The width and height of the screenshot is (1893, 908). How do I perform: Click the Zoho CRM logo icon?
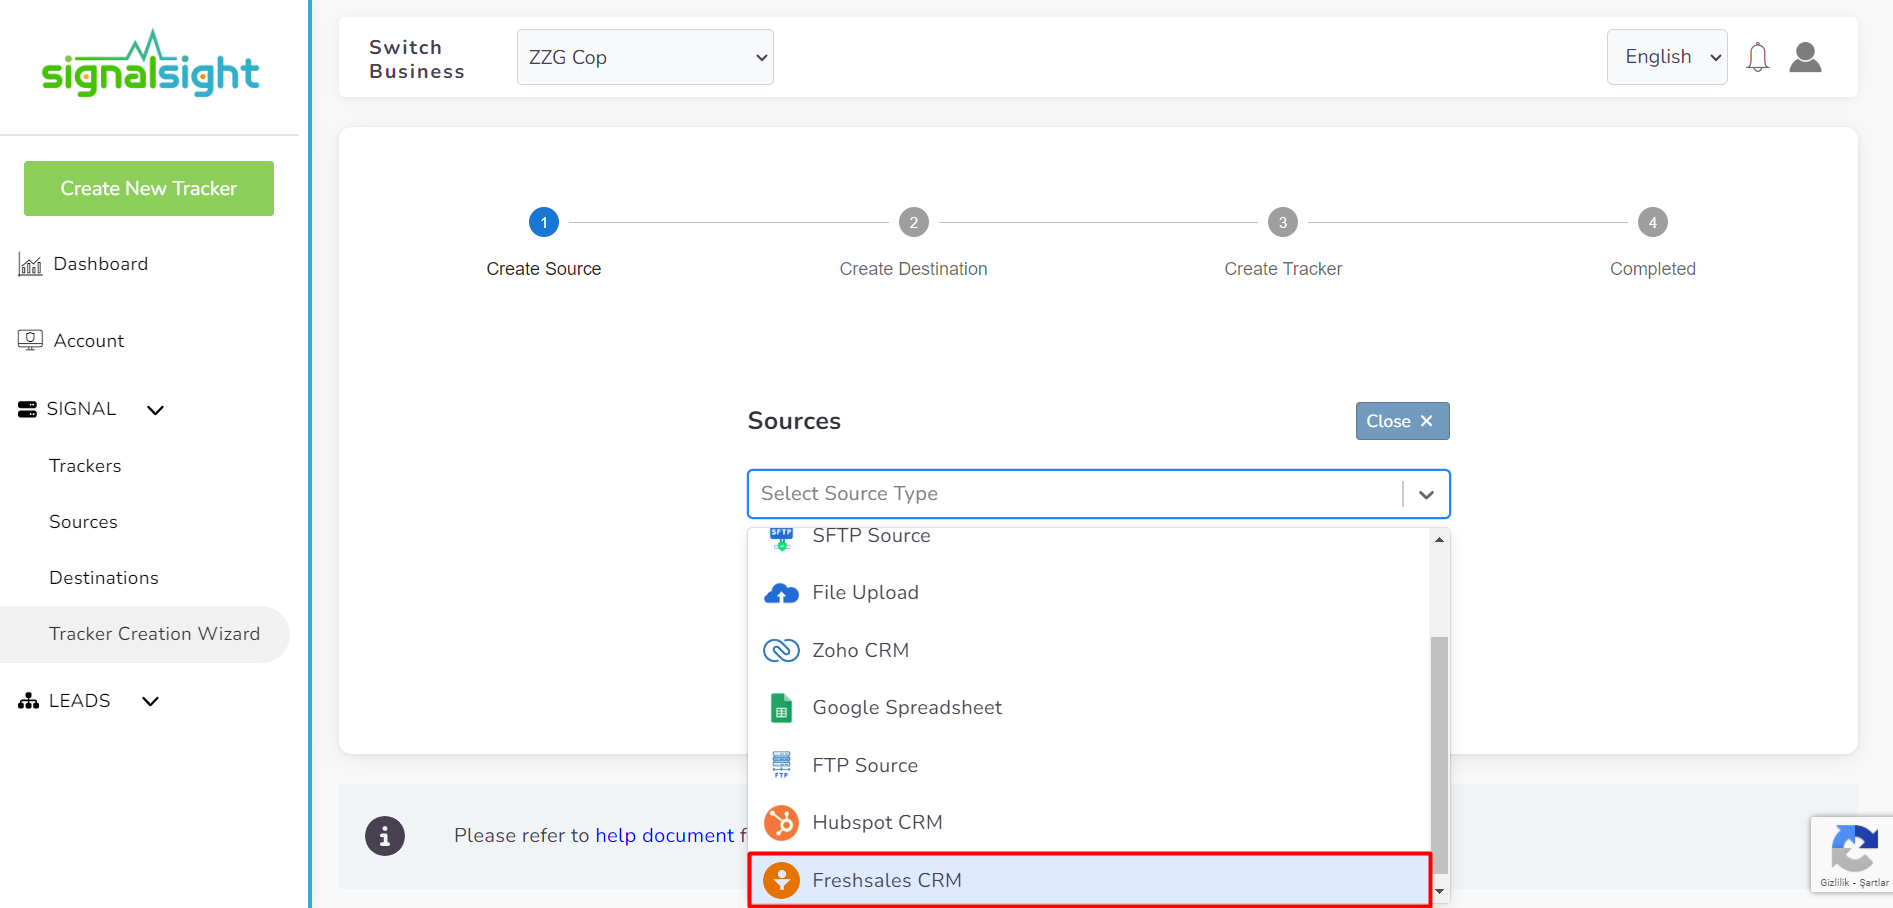click(x=781, y=650)
